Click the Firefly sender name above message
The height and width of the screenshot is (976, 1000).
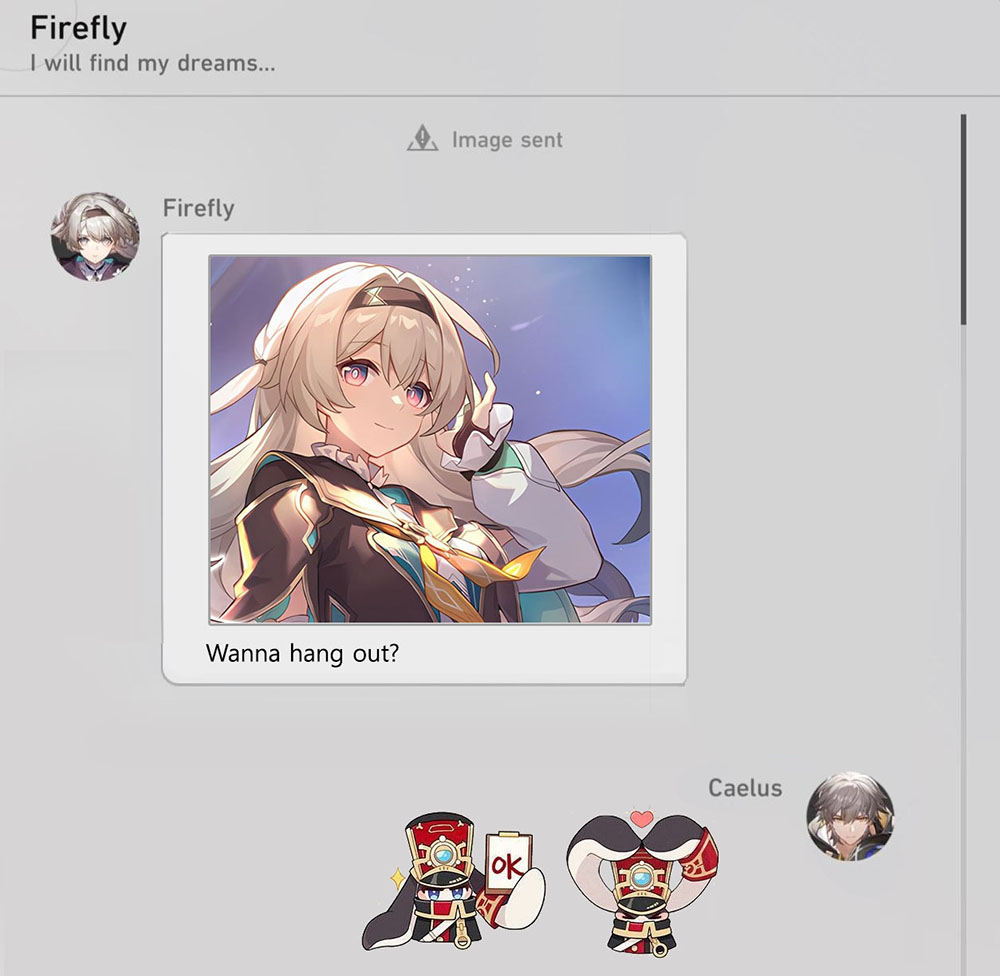(198, 208)
